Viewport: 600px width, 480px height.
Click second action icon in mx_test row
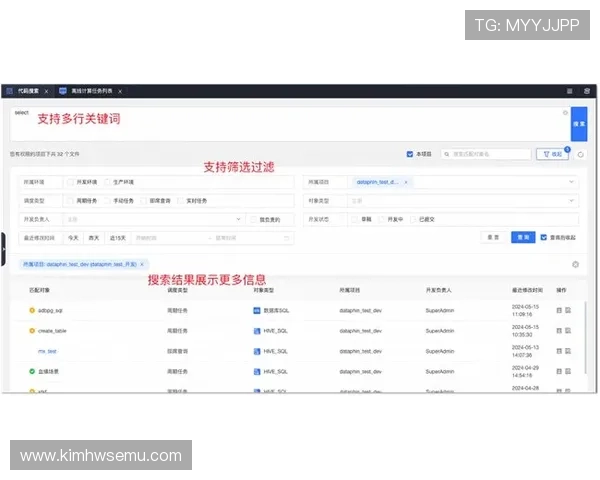[568, 351]
